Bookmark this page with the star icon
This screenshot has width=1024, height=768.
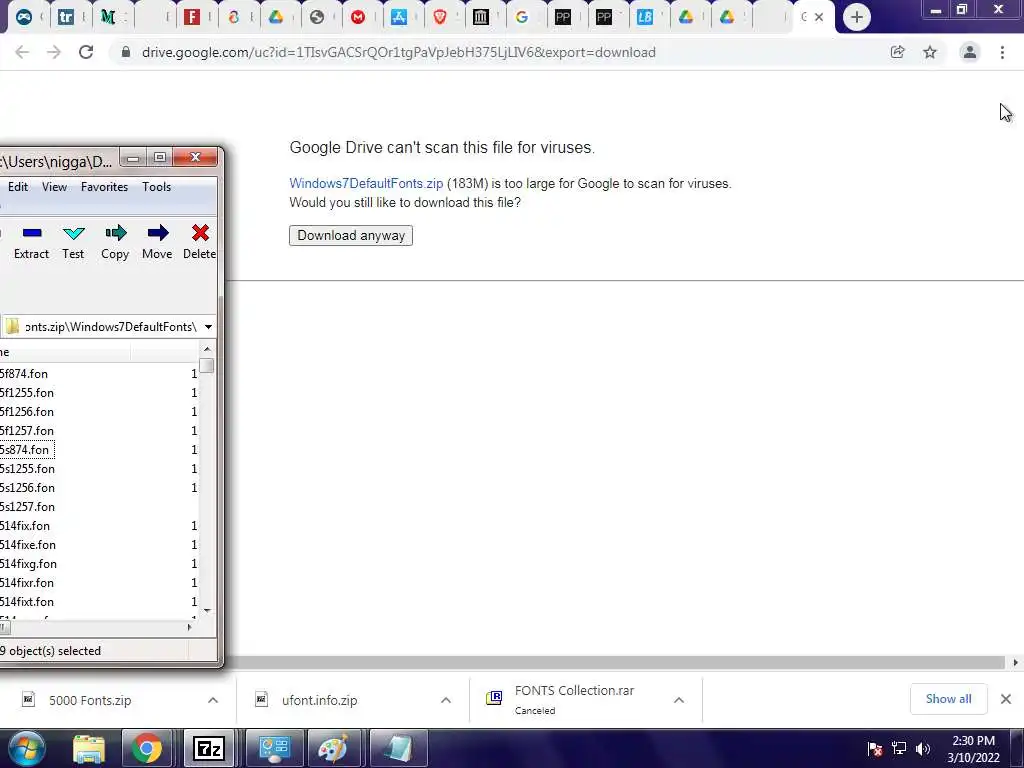pos(930,52)
